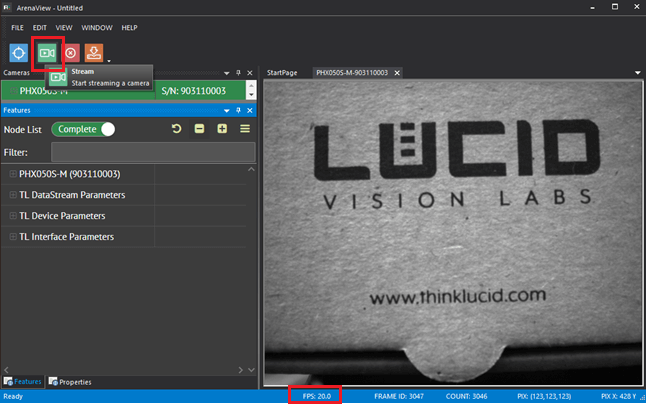The width and height of the screenshot is (646, 404).
Task: Open the Features panel dropdown arrow
Action: (226, 110)
